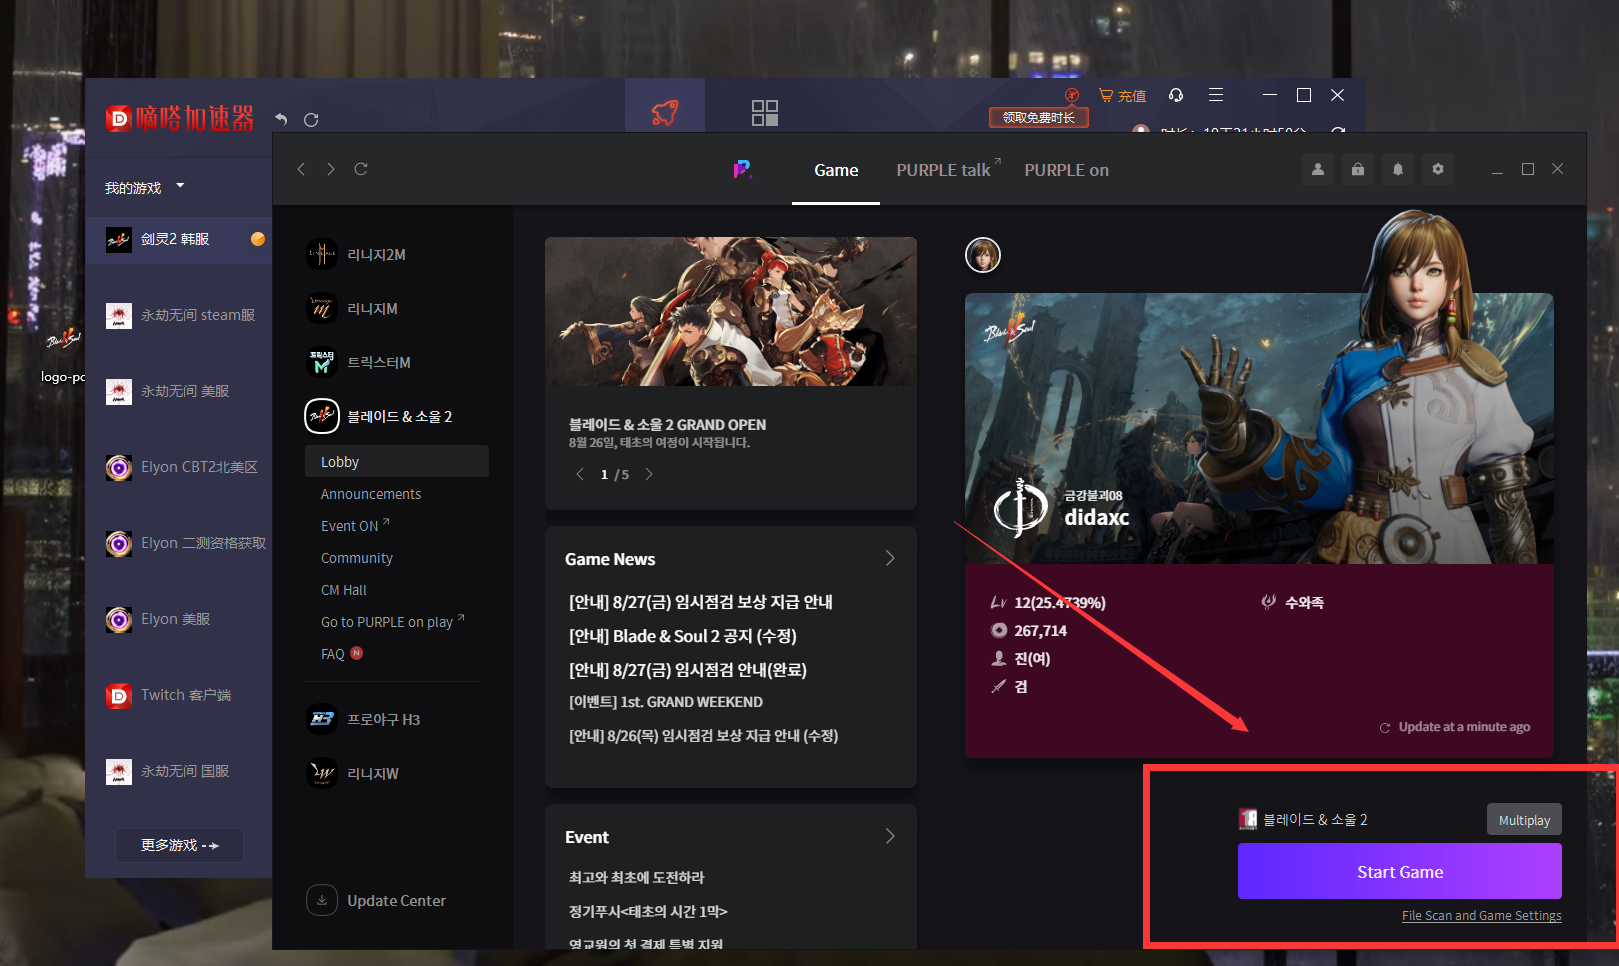This screenshot has height=966, width=1619.
Task: Expand the Game News section arrow
Action: 890,558
